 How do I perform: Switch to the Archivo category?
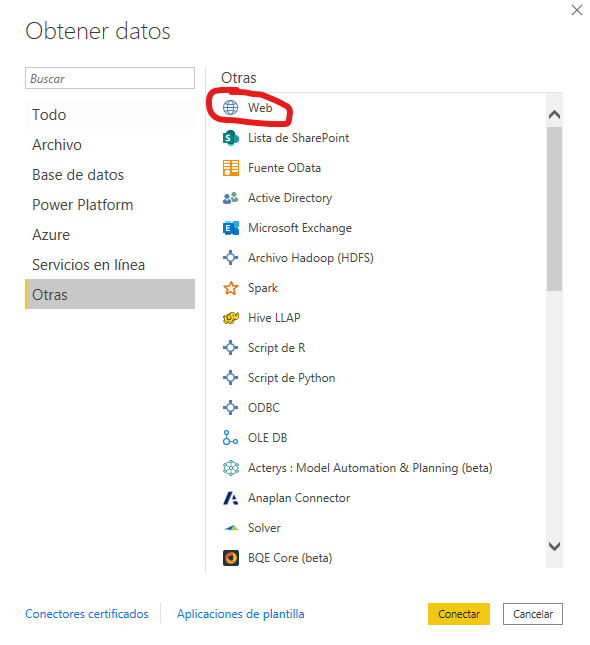tap(110, 145)
